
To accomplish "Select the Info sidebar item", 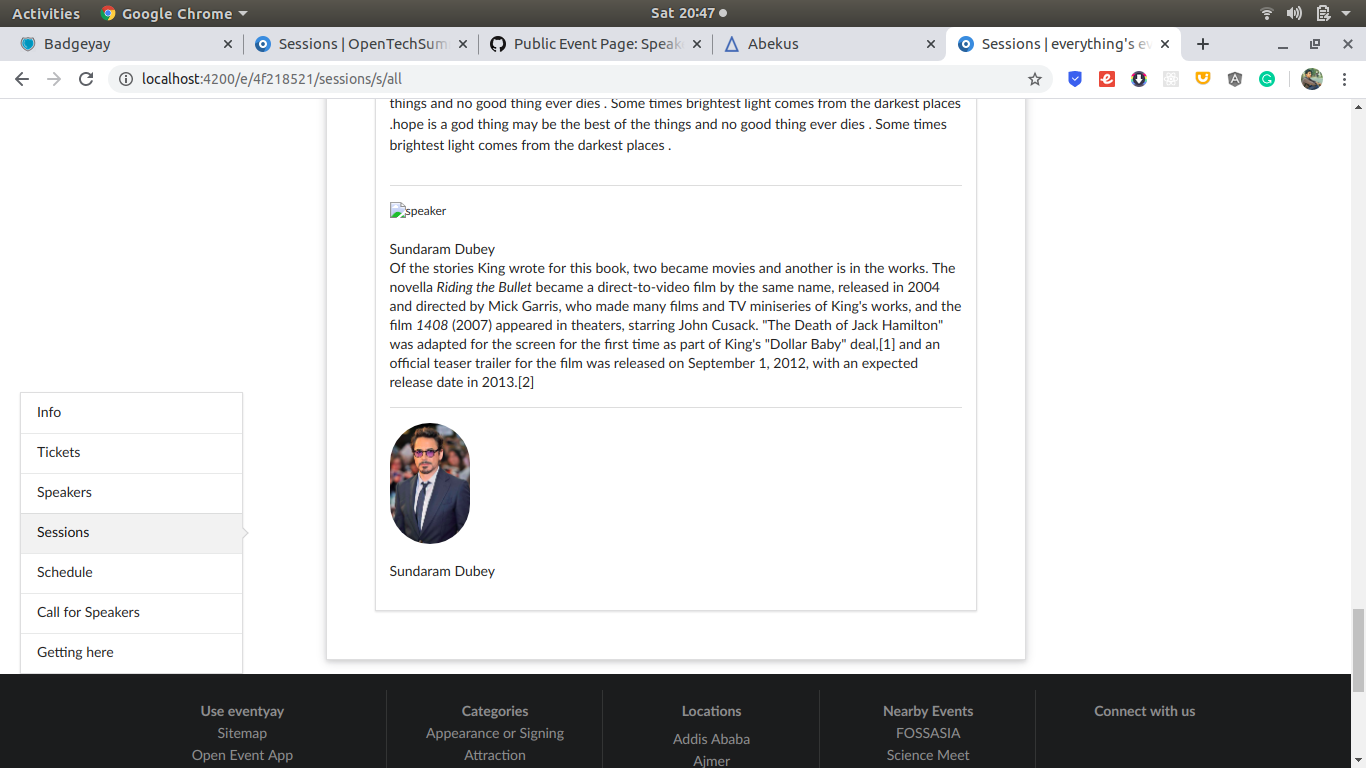I will [131, 413].
